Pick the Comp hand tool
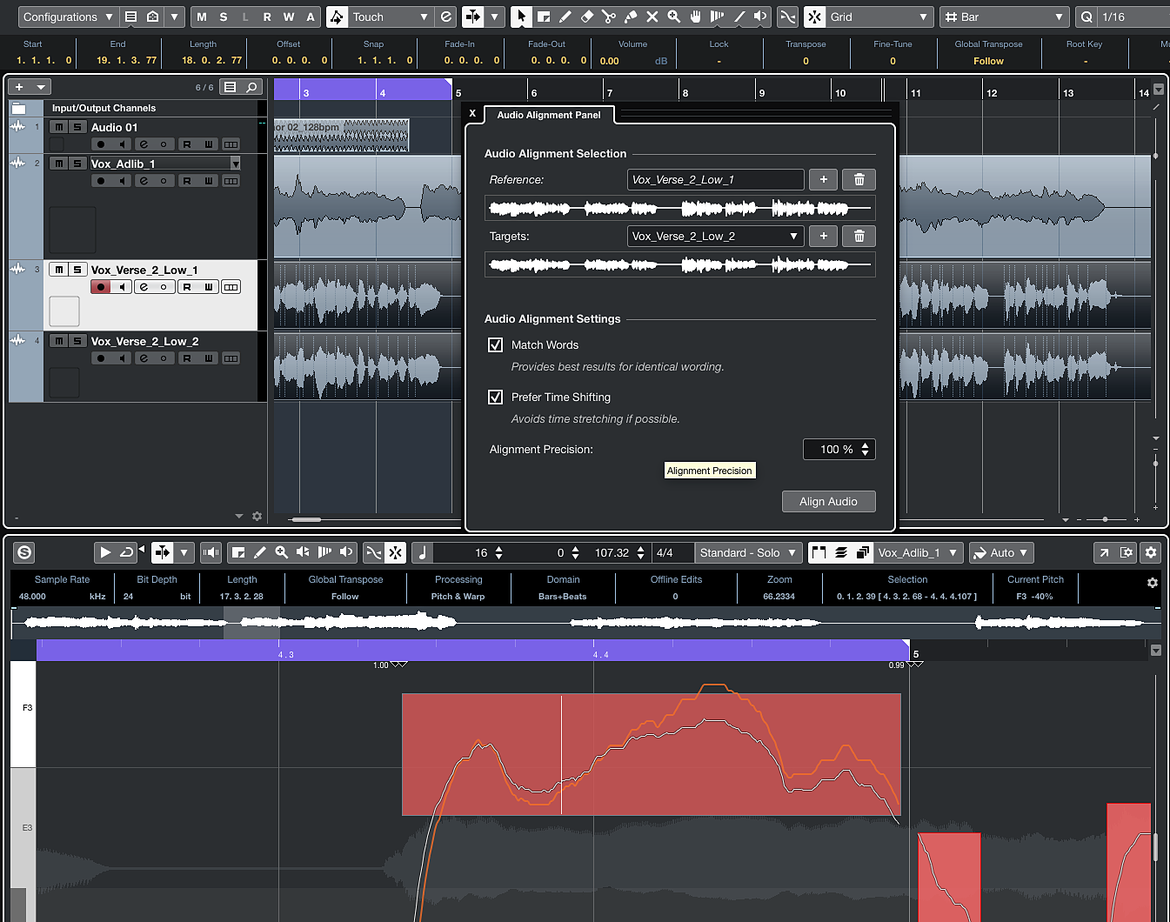 pos(695,16)
